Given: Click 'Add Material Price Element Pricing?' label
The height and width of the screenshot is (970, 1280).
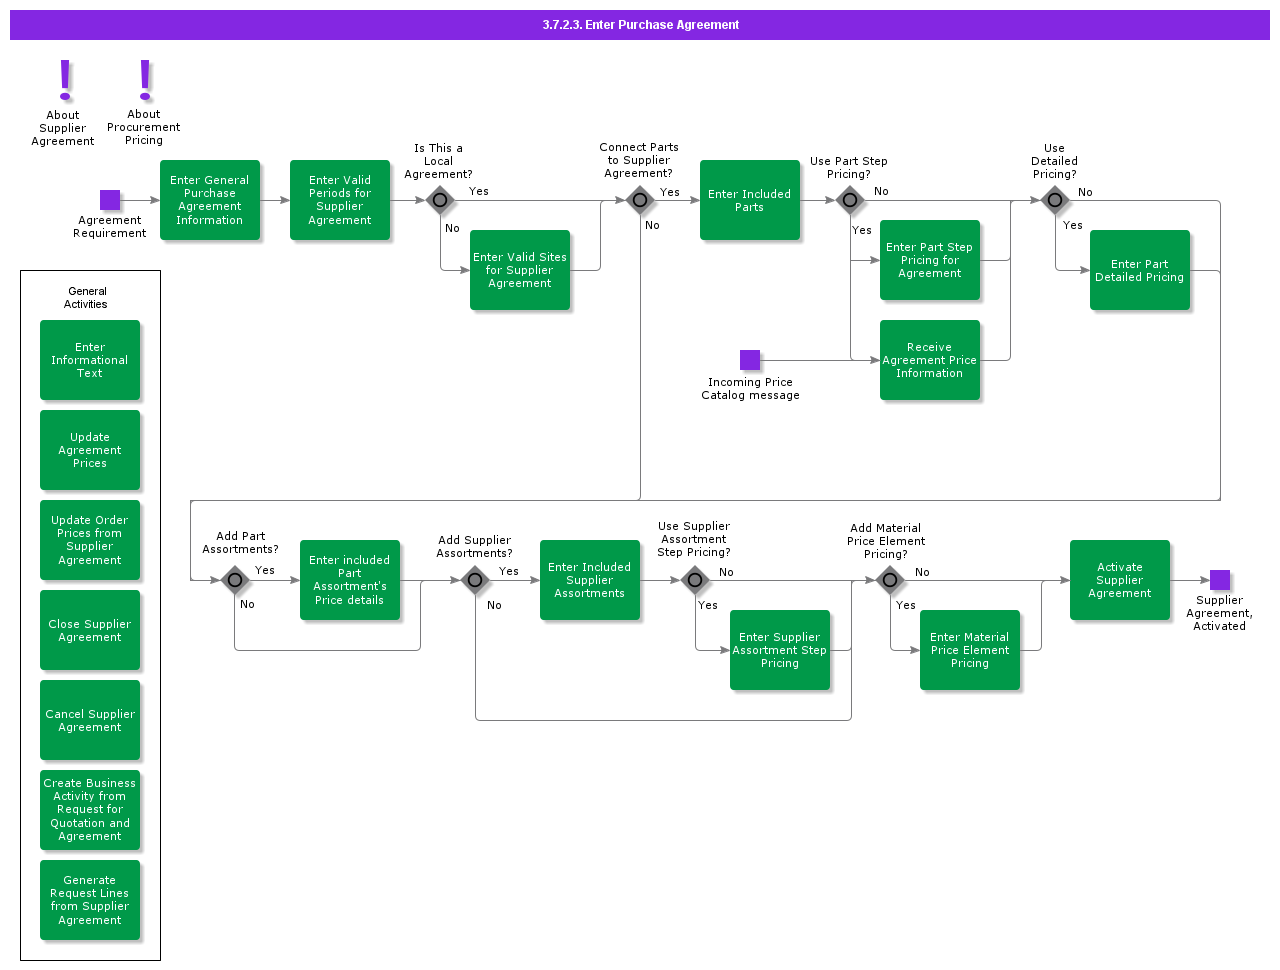Looking at the screenshot, I should click(886, 541).
